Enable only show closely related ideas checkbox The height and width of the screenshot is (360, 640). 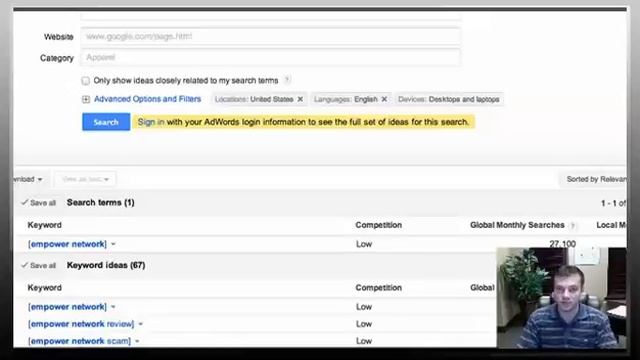point(85,81)
